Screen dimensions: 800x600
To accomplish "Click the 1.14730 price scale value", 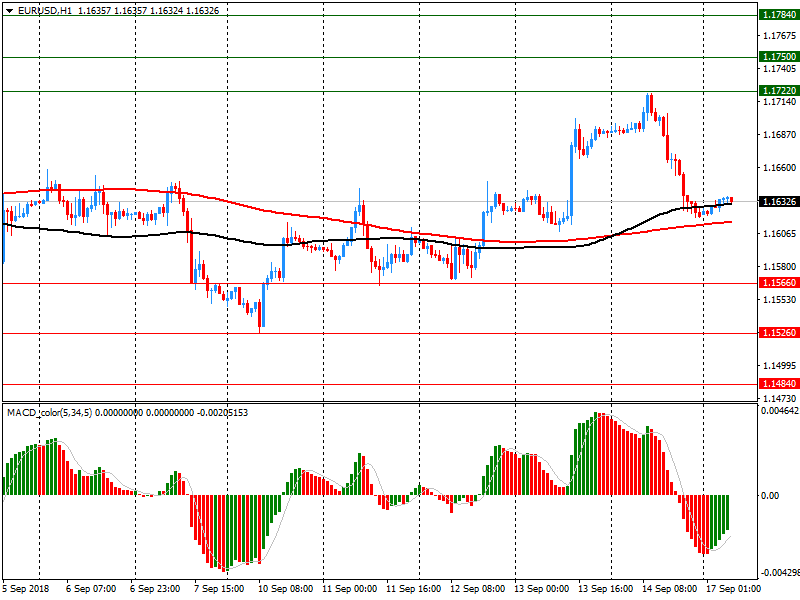I will pyautogui.click(x=779, y=398).
